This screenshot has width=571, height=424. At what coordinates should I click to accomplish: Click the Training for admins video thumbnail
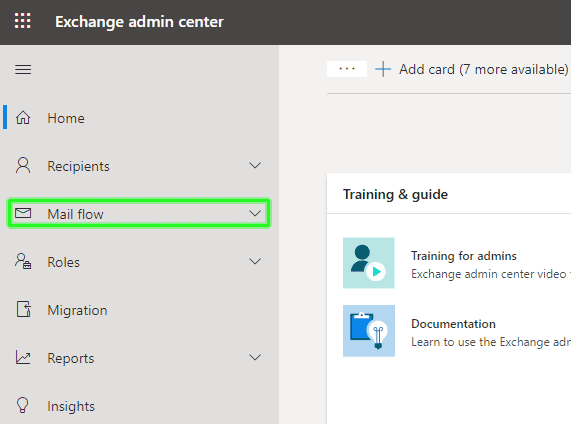click(369, 263)
